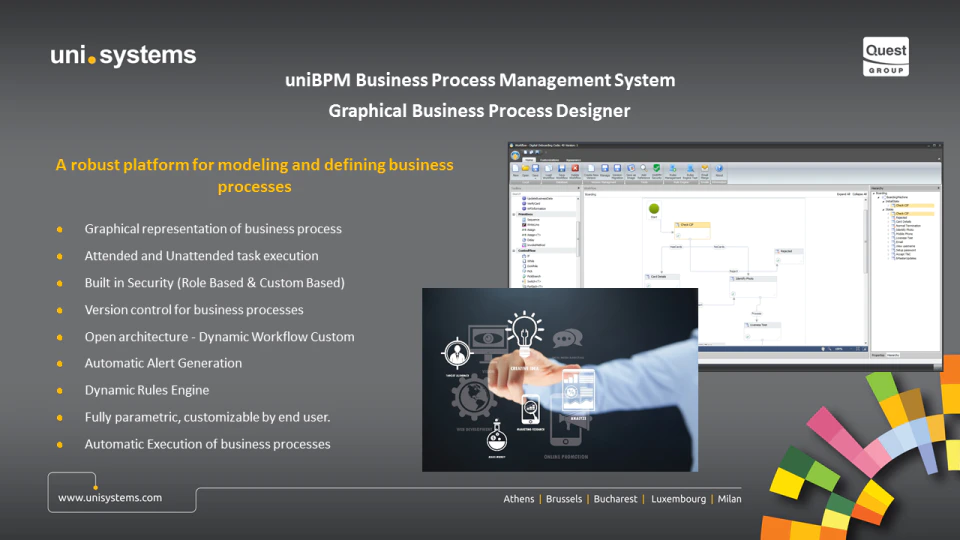960x540 pixels.
Task: Select Email in the Hierarchy tree
Action: (899, 242)
